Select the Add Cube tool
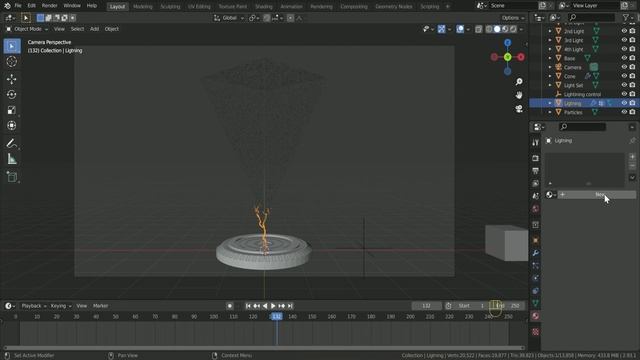 pos(11,177)
